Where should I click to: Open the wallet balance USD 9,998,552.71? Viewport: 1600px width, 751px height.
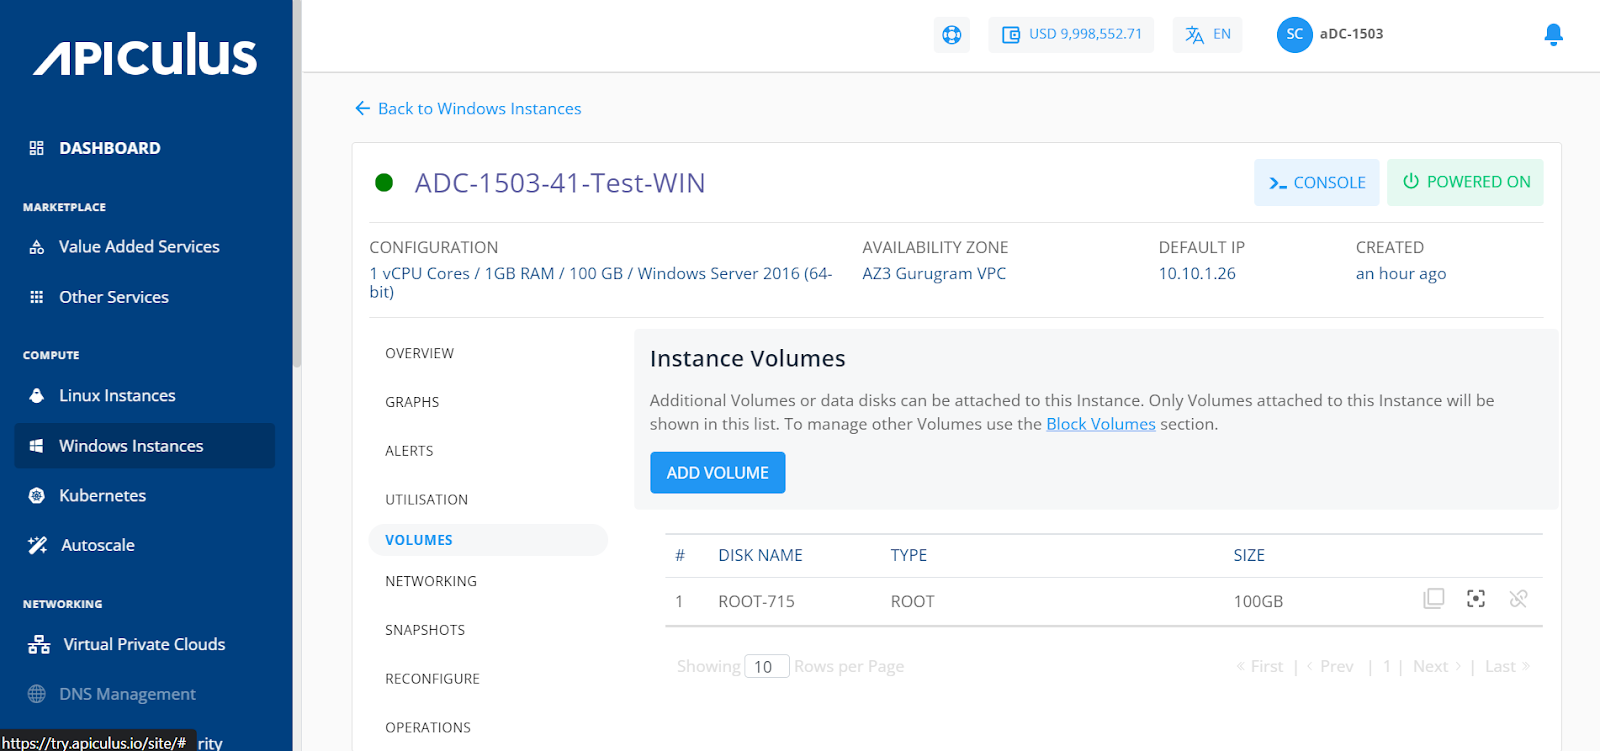(1071, 34)
